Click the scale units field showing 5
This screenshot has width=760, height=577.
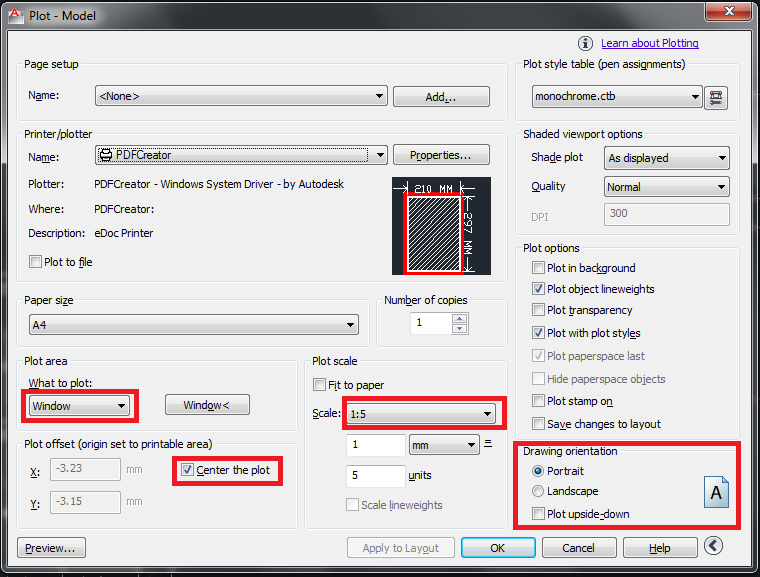point(376,476)
